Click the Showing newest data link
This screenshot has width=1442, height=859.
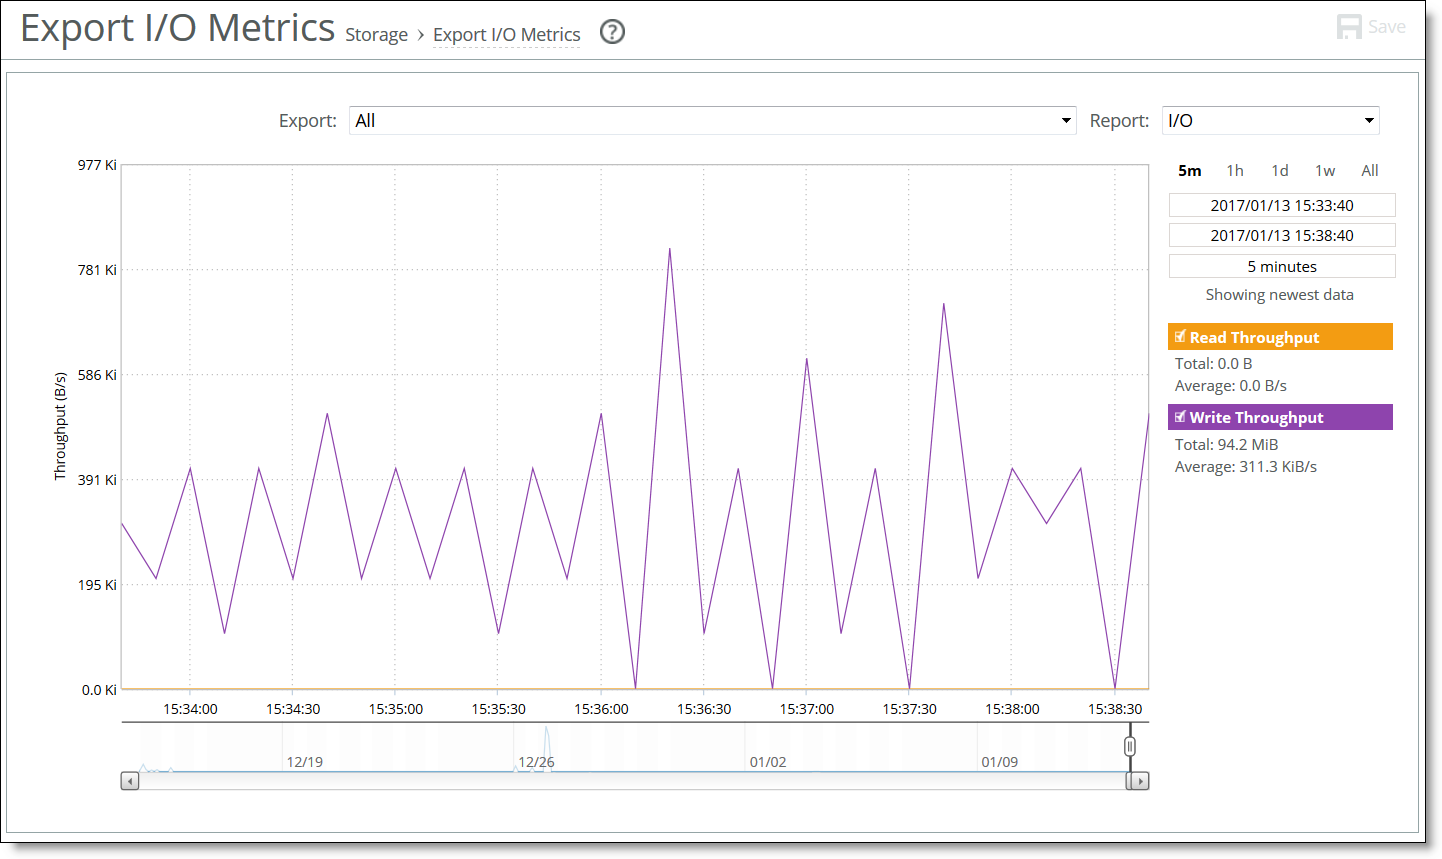[x=1280, y=294]
